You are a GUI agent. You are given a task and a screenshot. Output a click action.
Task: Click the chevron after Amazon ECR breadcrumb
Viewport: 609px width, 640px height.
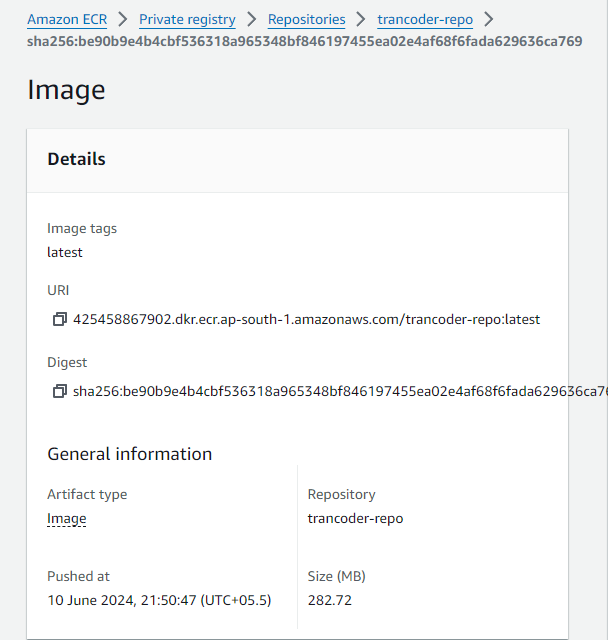tap(122, 19)
